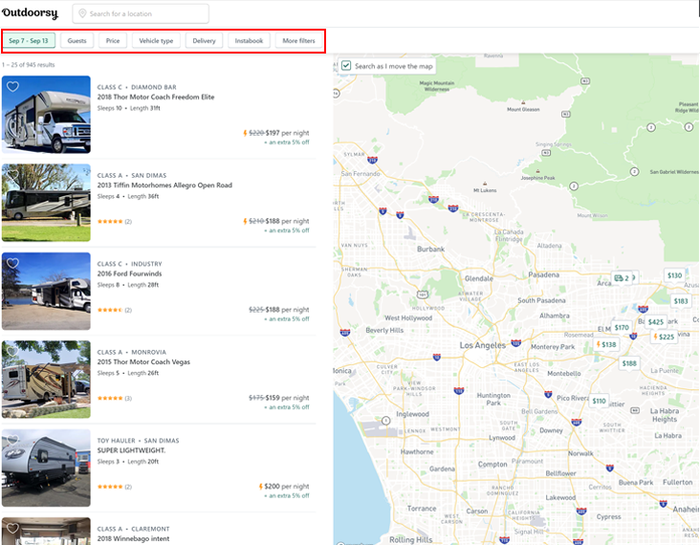
Task: Open the Price filter
Action: point(113,41)
